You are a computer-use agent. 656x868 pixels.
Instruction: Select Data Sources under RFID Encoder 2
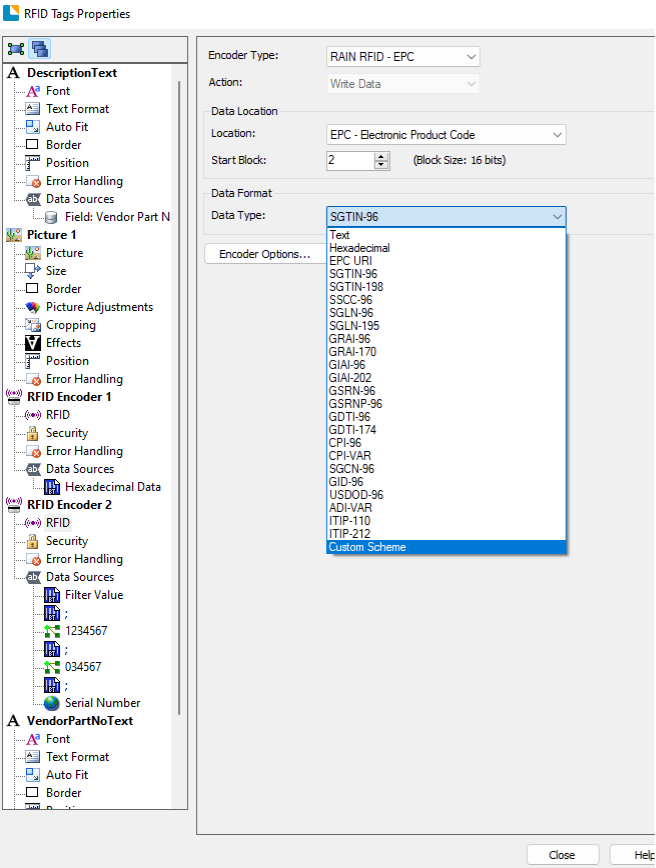pyautogui.click(x=80, y=577)
